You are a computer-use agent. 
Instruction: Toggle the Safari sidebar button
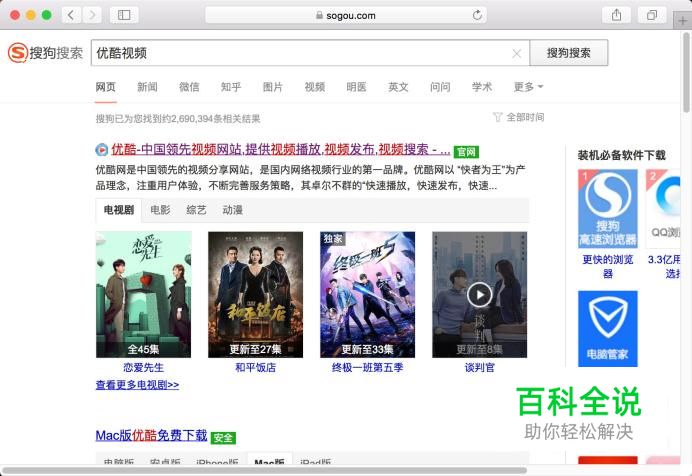point(124,15)
